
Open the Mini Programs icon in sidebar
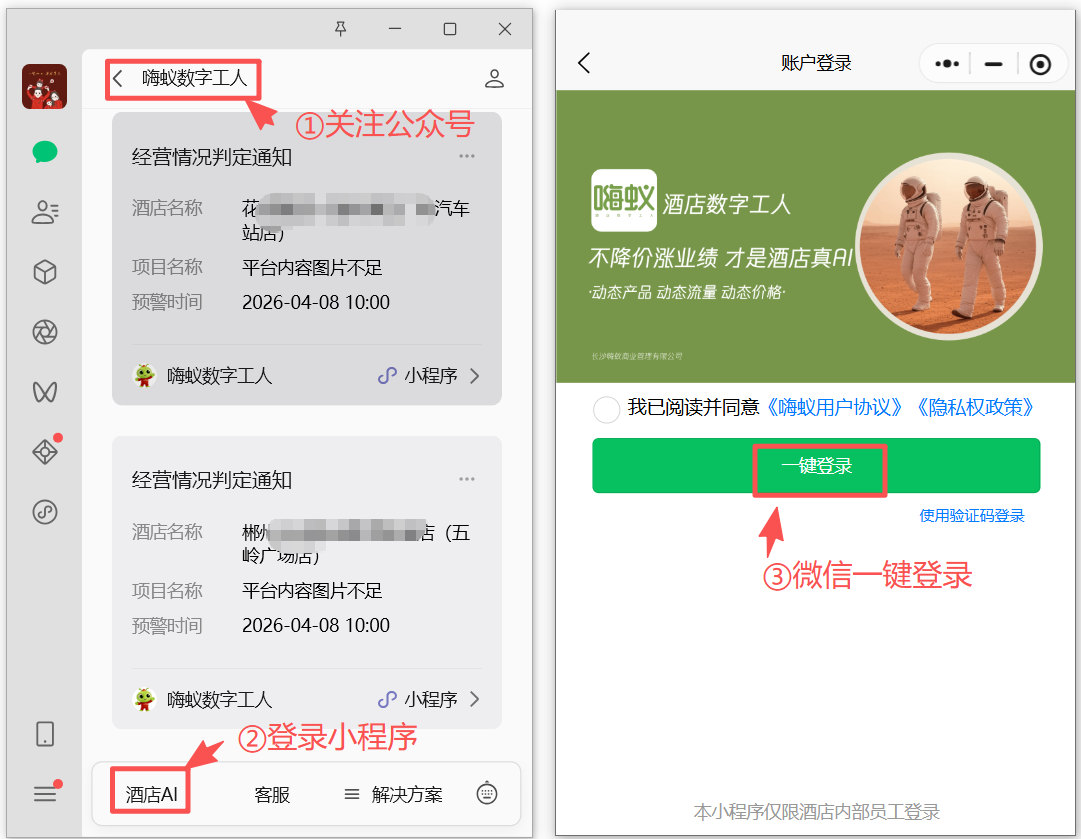click(x=45, y=512)
